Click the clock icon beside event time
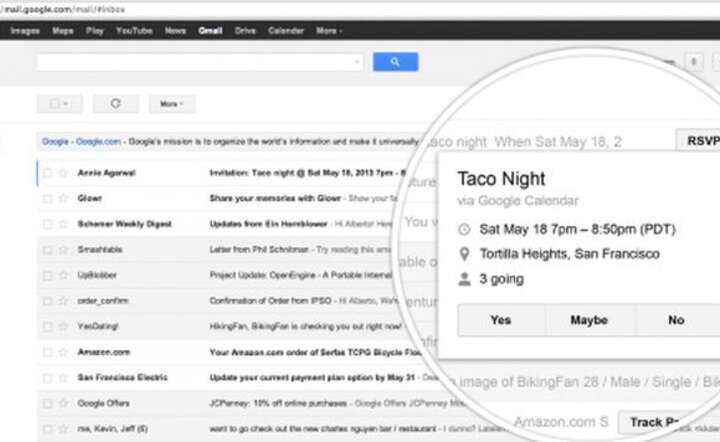This screenshot has height=442, width=720. 464,229
